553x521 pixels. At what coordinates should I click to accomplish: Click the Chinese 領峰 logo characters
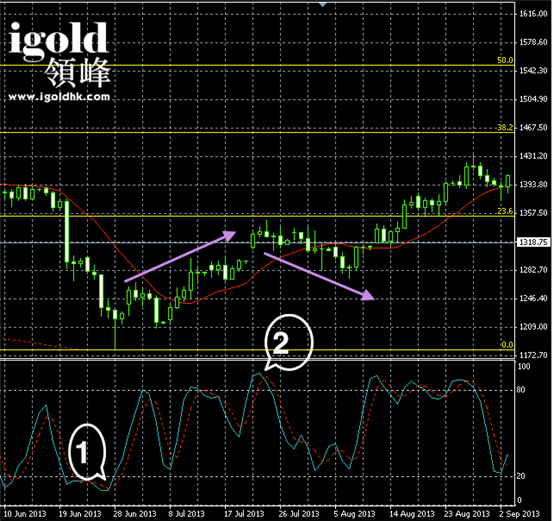pos(78,73)
